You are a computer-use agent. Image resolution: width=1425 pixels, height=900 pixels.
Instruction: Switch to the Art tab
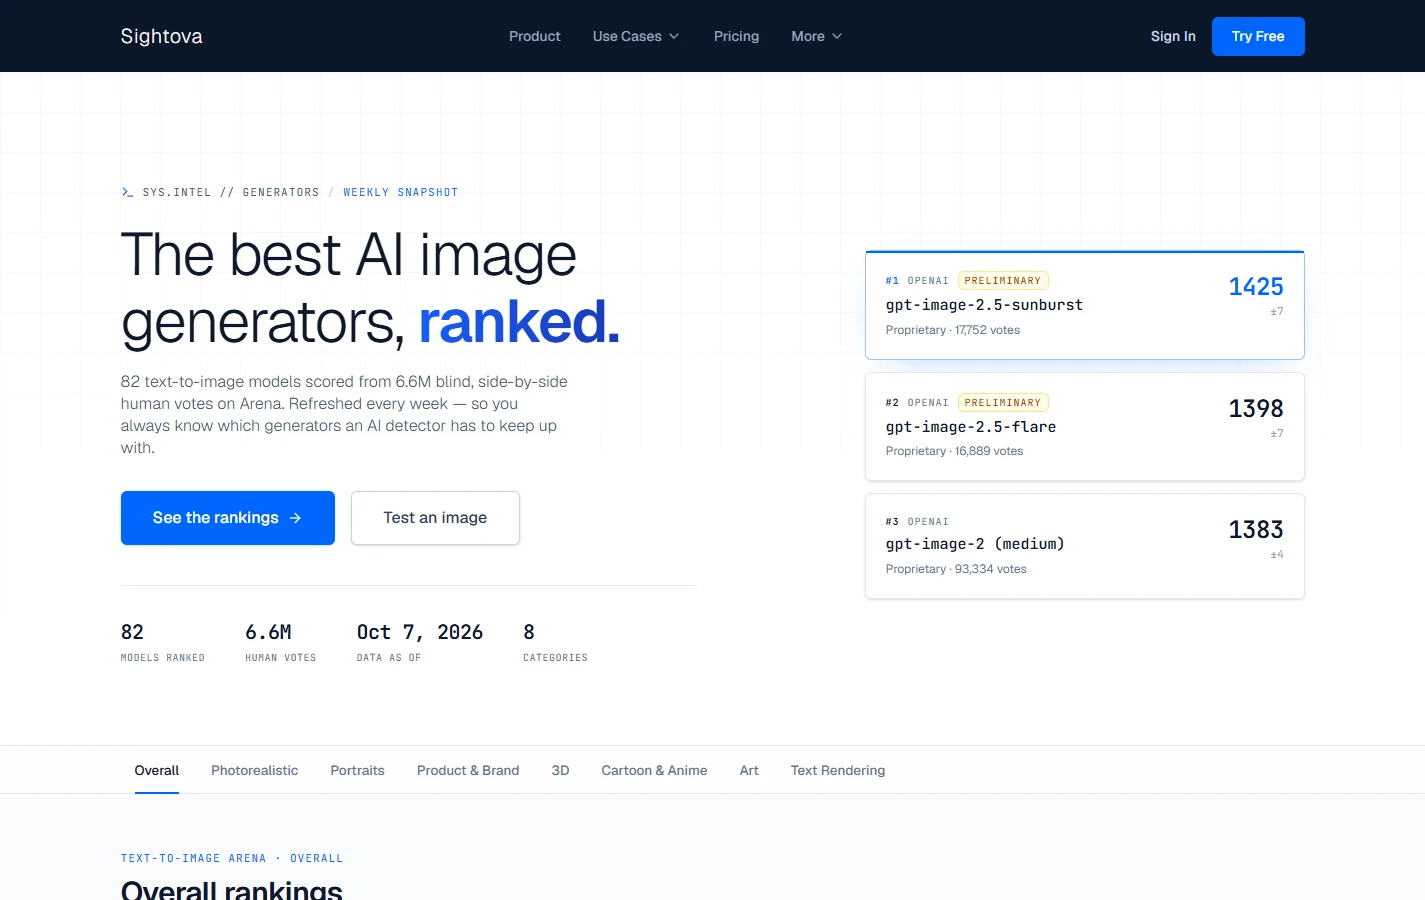coord(749,770)
